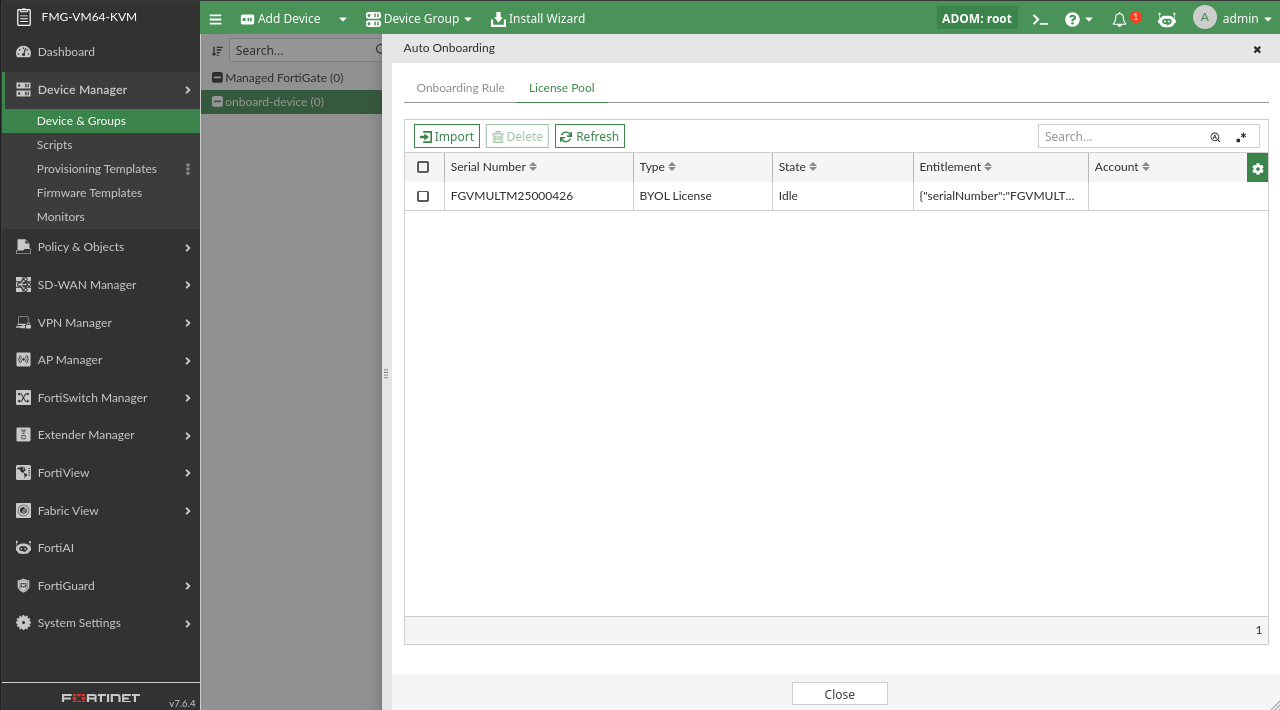Expand the SD-WAN Manager chevron
The width and height of the screenshot is (1280, 710).
[188, 285]
